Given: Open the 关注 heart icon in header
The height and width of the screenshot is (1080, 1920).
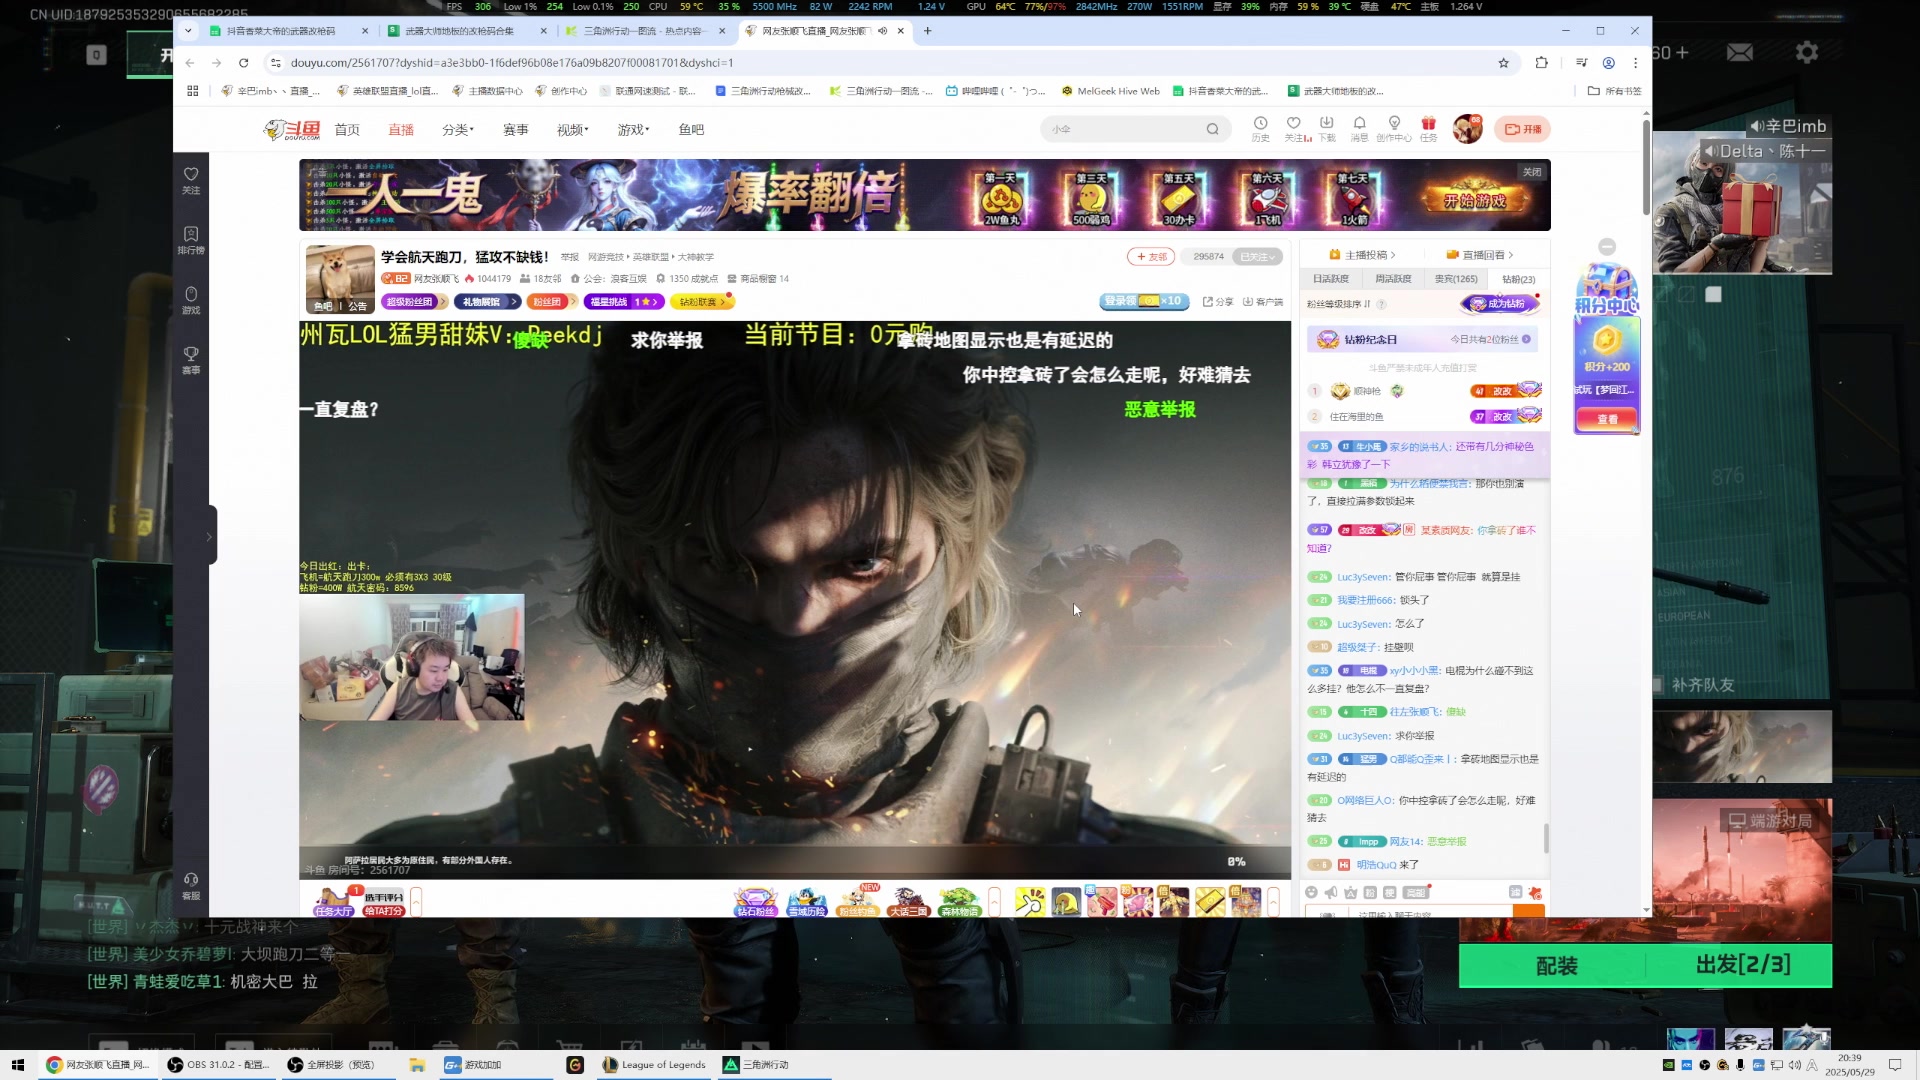Looking at the screenshot, I should [1295, 129].
